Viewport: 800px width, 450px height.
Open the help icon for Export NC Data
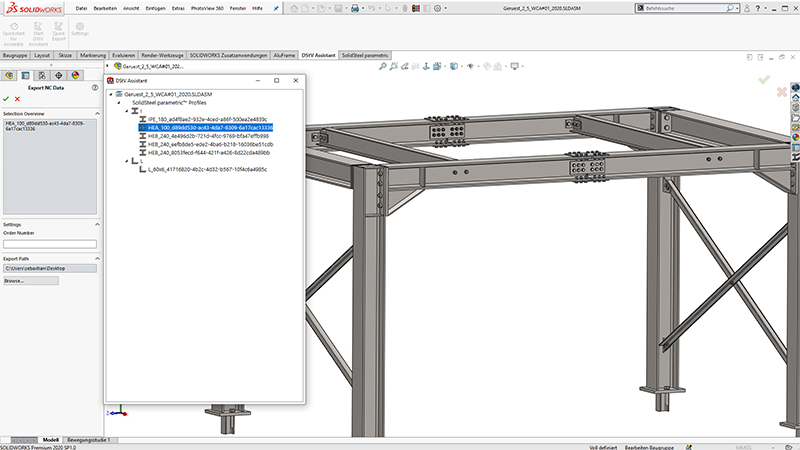(x=94, y=88)
